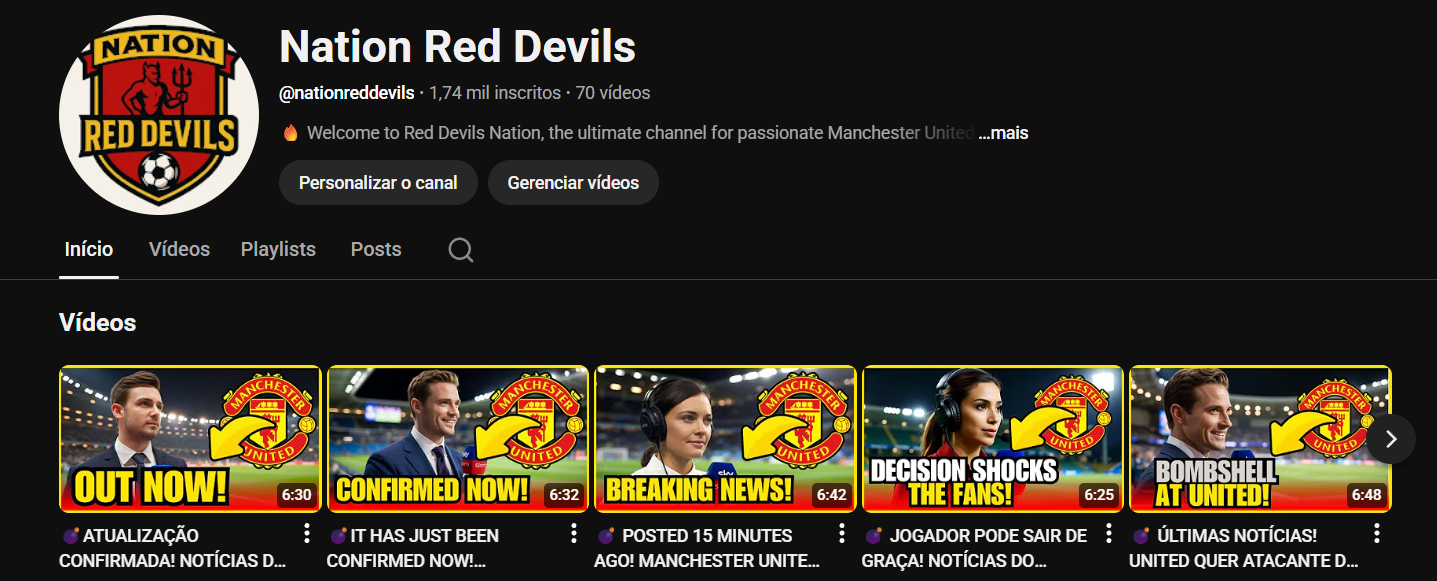Click the Nation Red Devils channel name

pos(458,46)
